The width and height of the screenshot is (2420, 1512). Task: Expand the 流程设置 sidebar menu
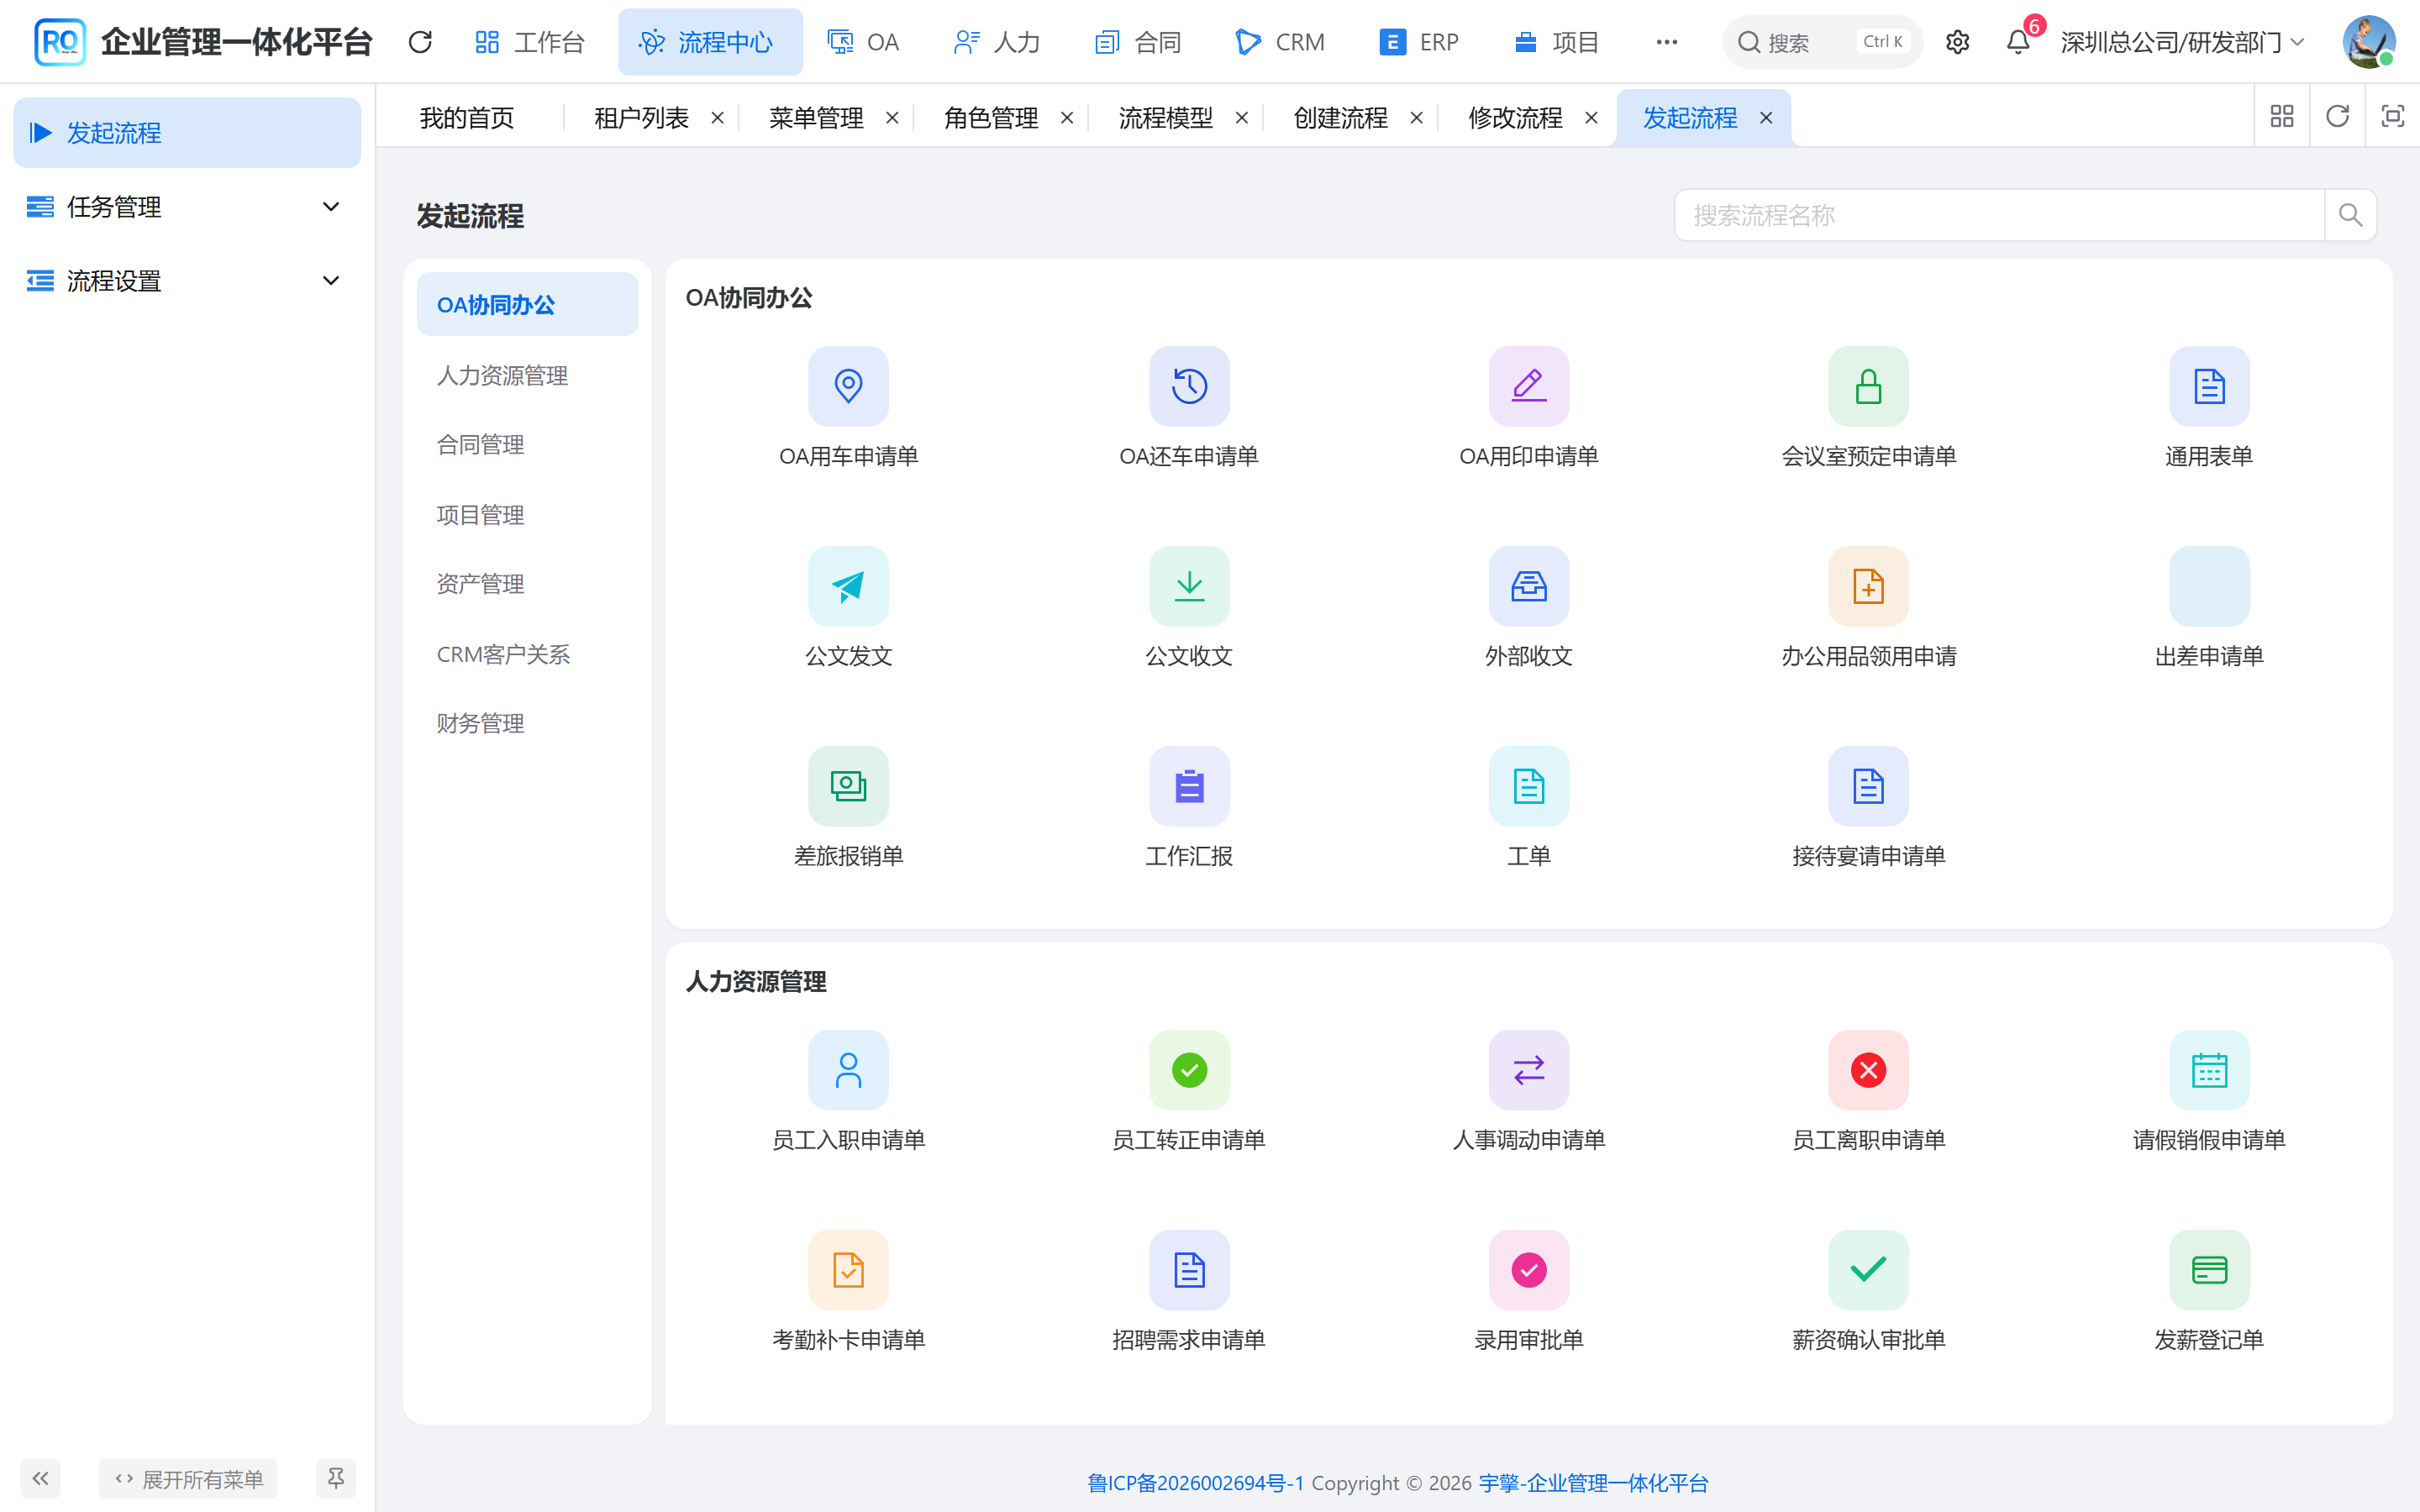[187, 281]
